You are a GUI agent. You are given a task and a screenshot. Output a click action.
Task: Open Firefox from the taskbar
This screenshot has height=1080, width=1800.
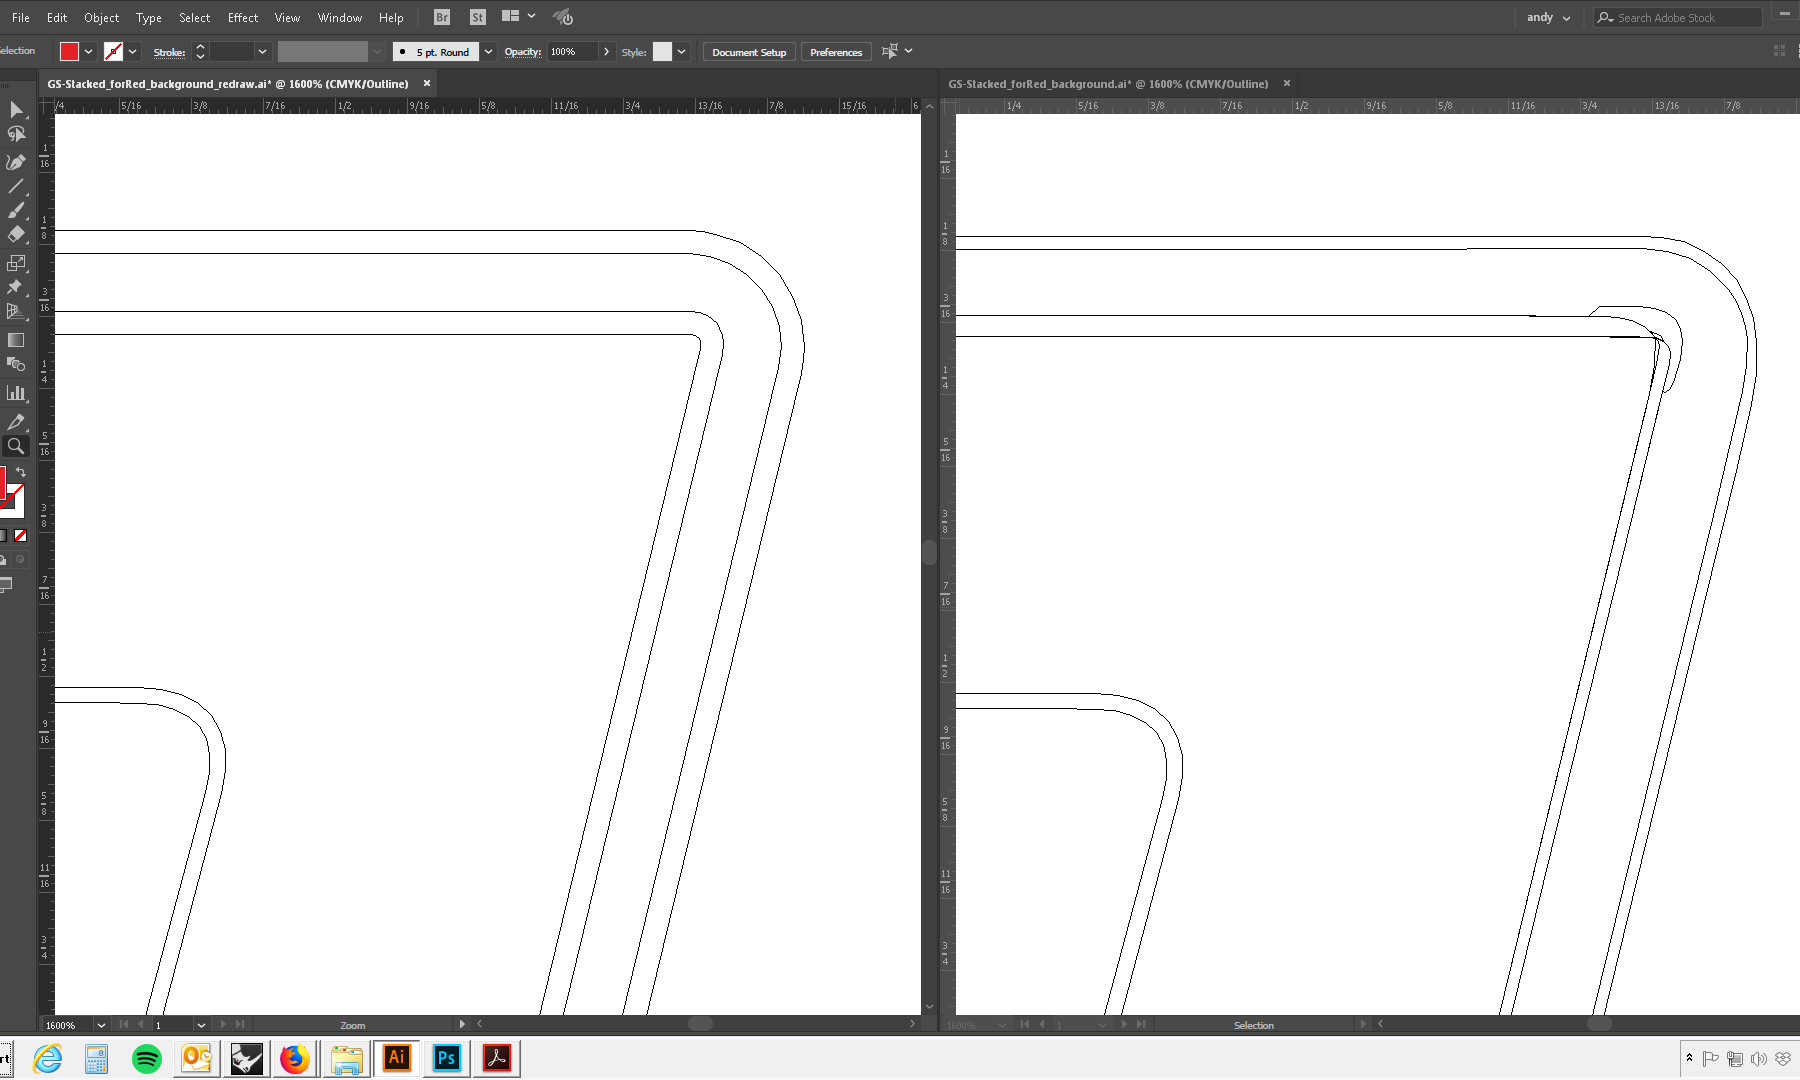294,1058
